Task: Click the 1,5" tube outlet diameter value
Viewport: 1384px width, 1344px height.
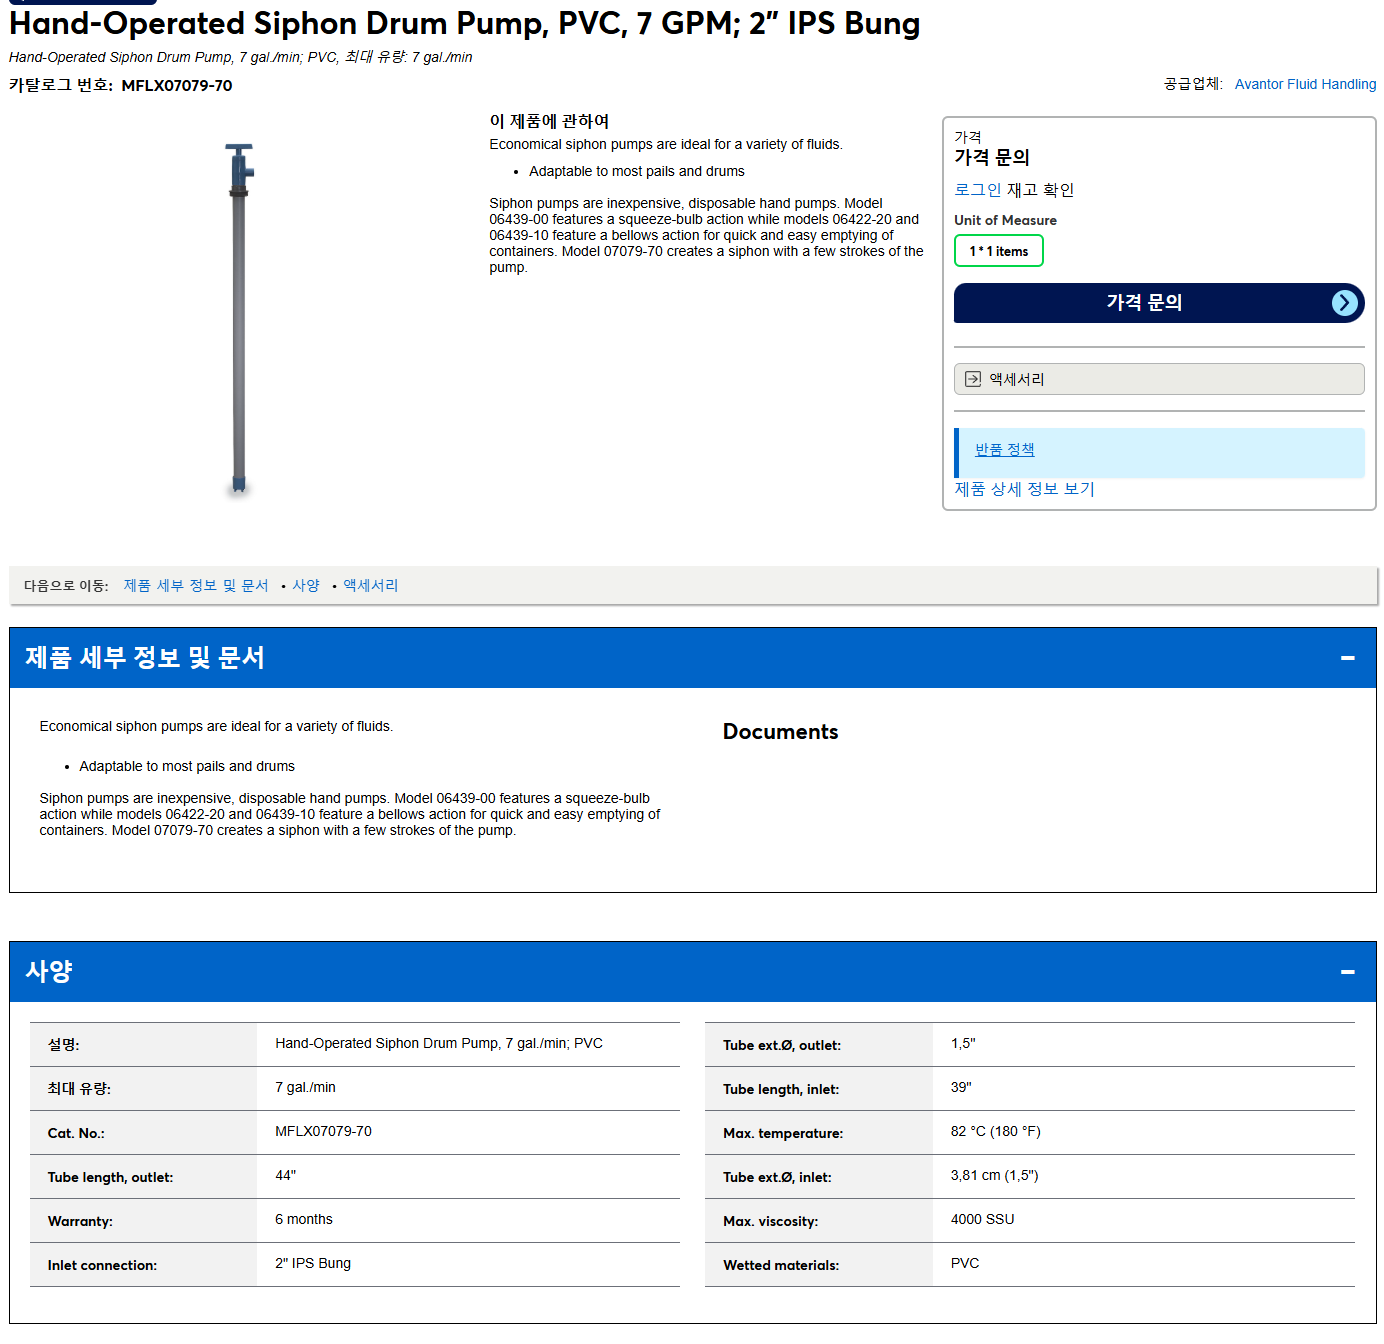Action: 963,1044
